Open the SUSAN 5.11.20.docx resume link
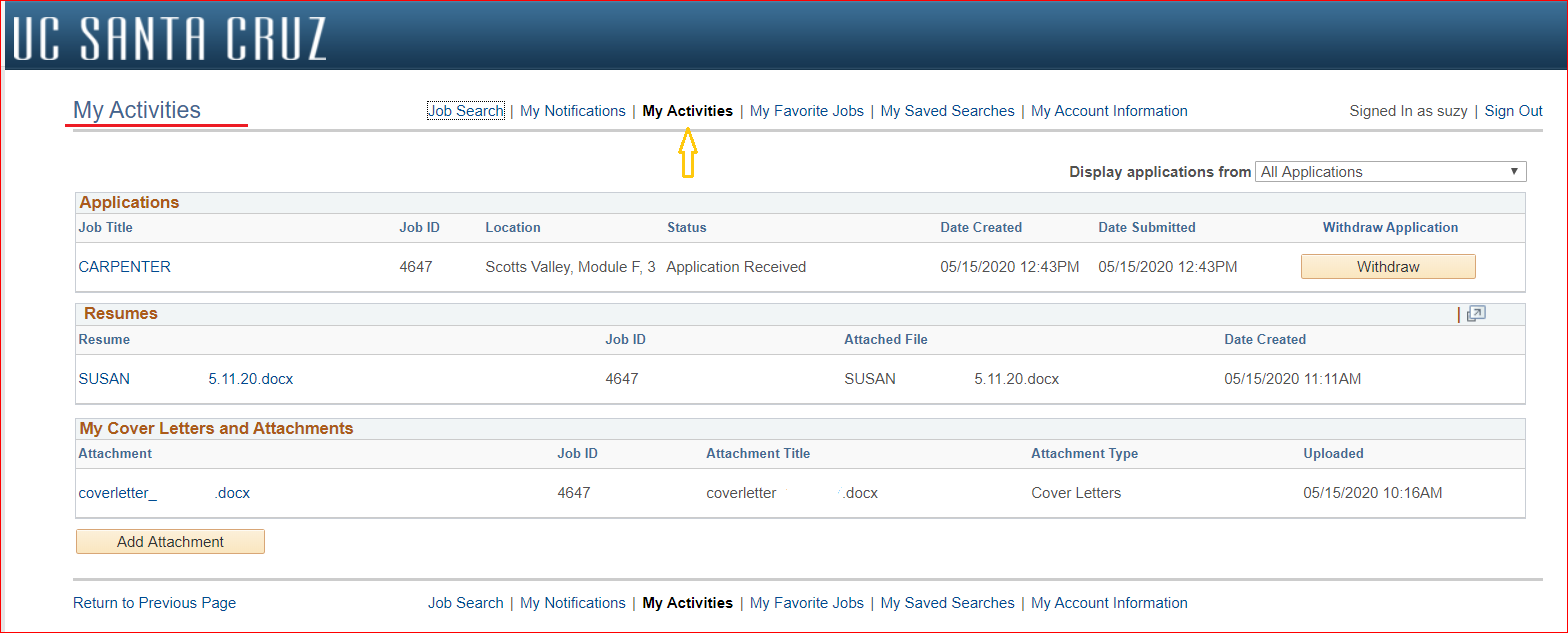 [x=186, y=379]
